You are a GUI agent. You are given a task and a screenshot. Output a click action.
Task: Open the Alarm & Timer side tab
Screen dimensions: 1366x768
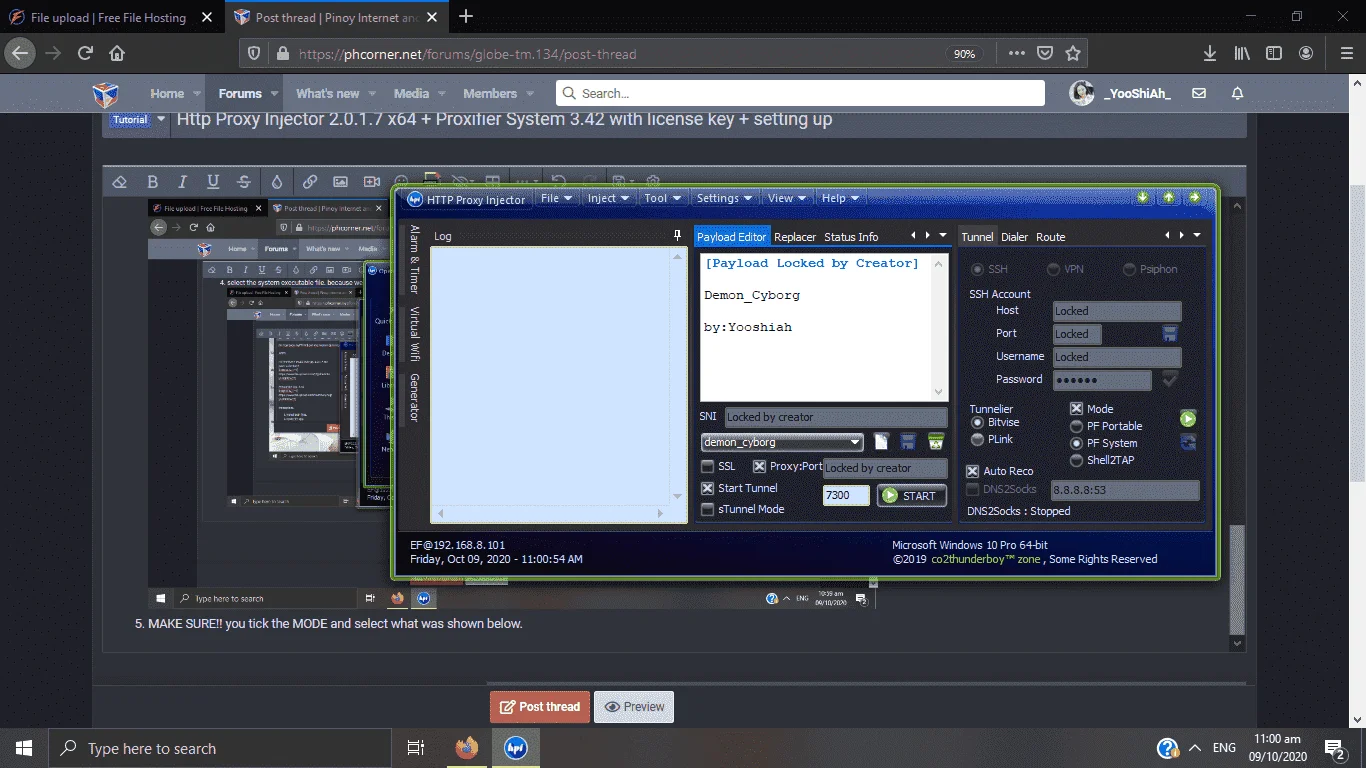pos(415,259)
